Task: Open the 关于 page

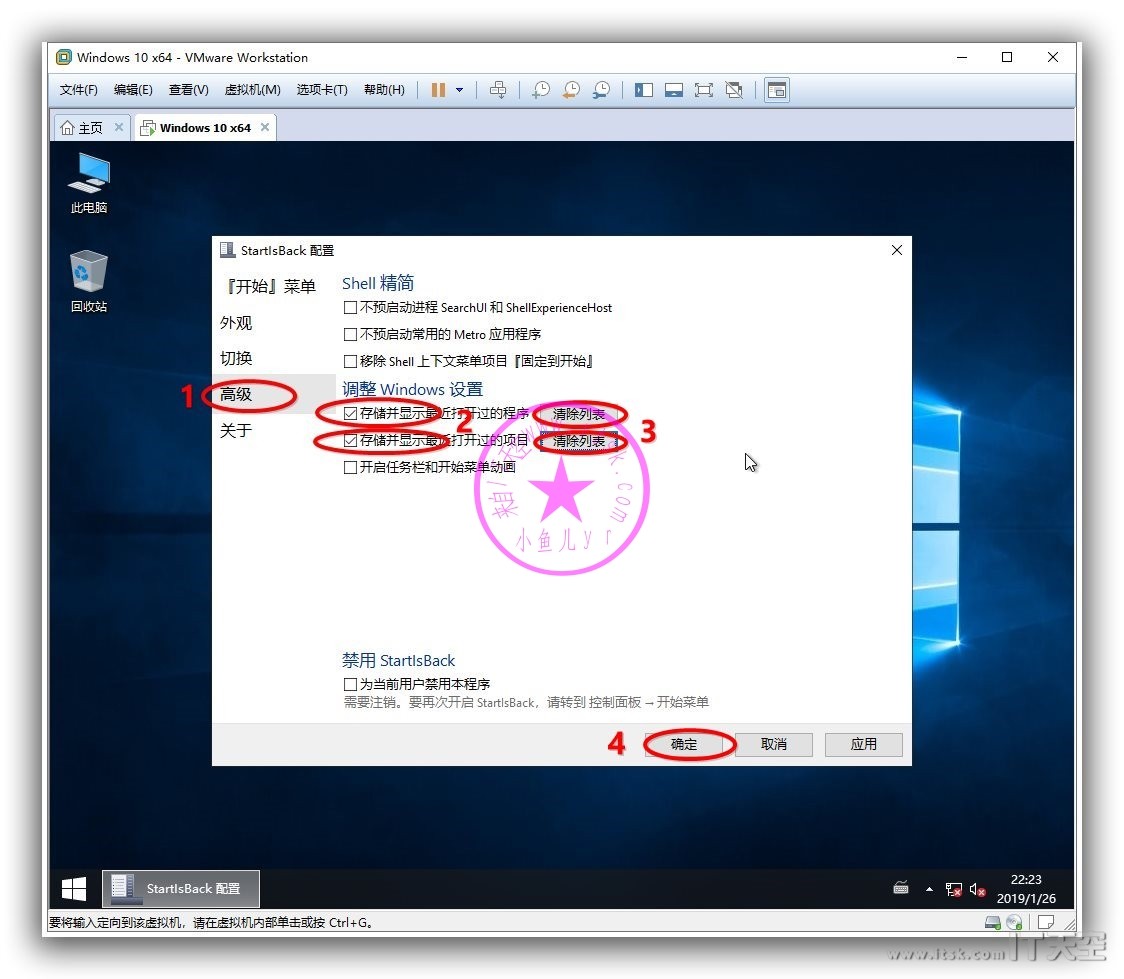Action: pyautogui.click(x=237, y=430)
